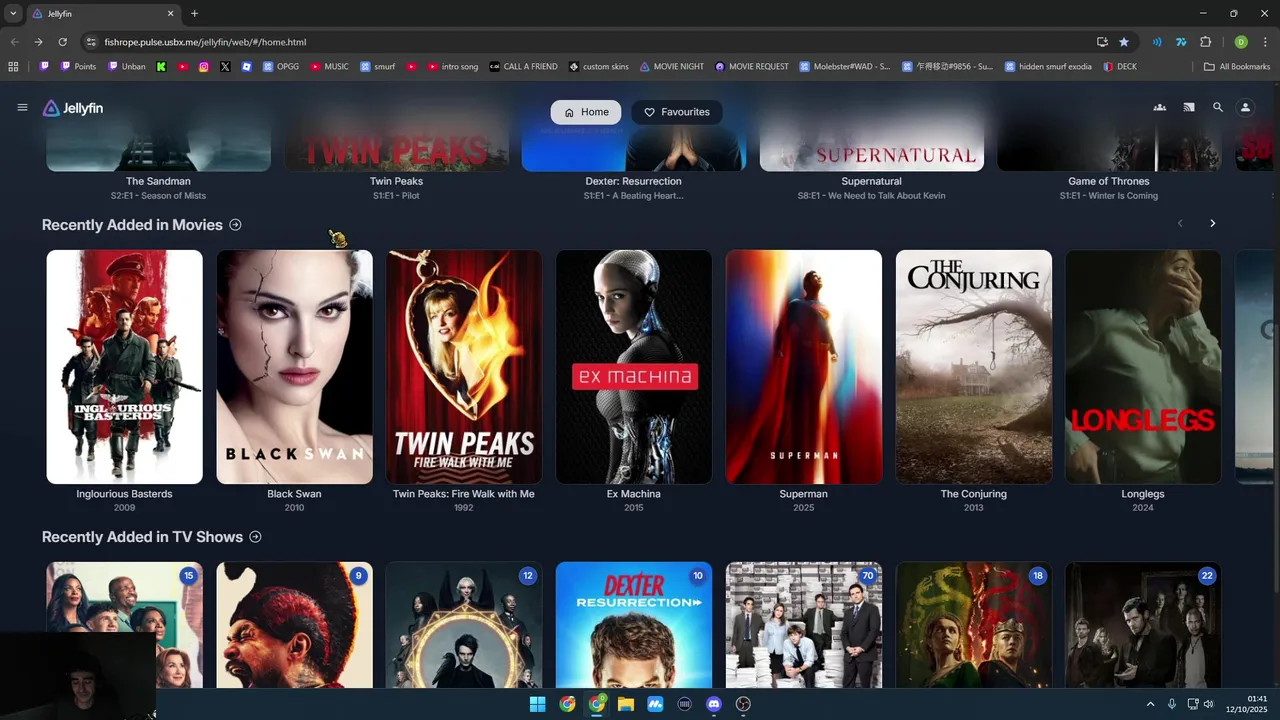The image size is (1280, 720).
Task: Open the user profile icon in Jellyfin
Action: coord(1246,108)
